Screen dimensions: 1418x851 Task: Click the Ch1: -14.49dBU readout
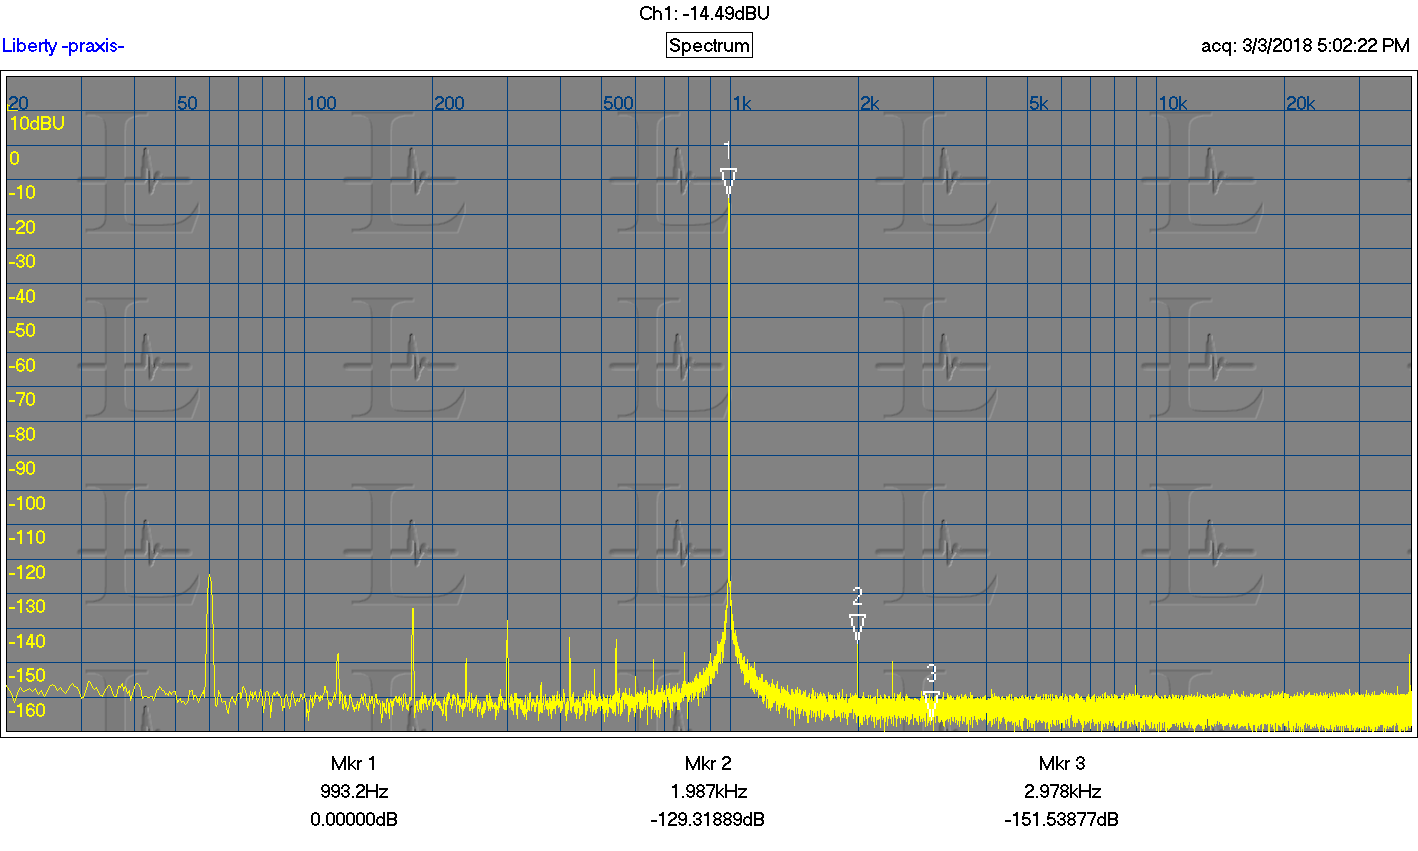pyautogui.click(x=704, y=14)
